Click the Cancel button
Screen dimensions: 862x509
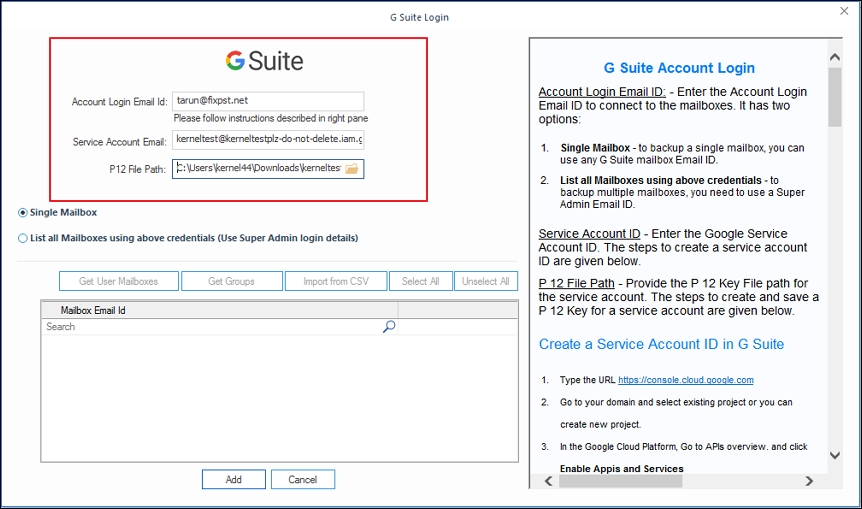coord(302,479)
